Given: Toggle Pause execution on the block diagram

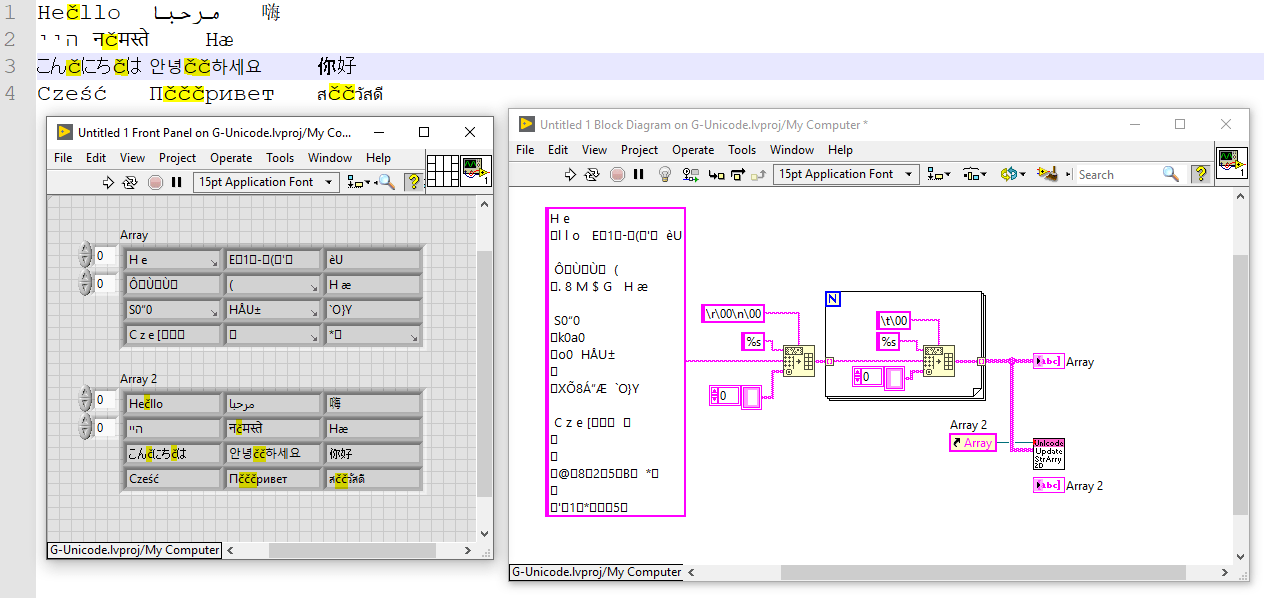Looking at the screenshot, I should [638, 174].
